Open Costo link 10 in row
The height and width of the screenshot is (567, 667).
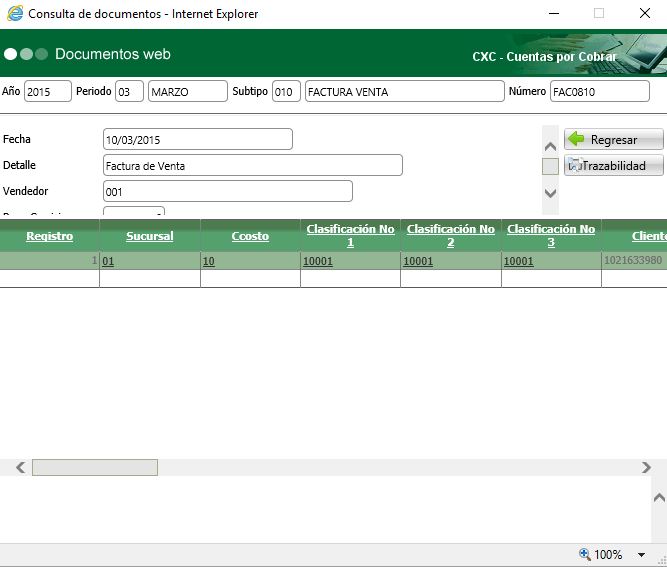tap(208, 261)
